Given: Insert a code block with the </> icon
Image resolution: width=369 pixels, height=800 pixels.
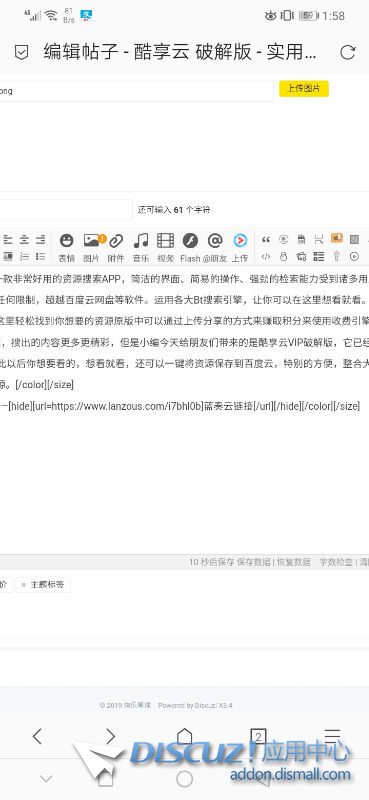Looking at the screenshot, I should coord(266,256).
